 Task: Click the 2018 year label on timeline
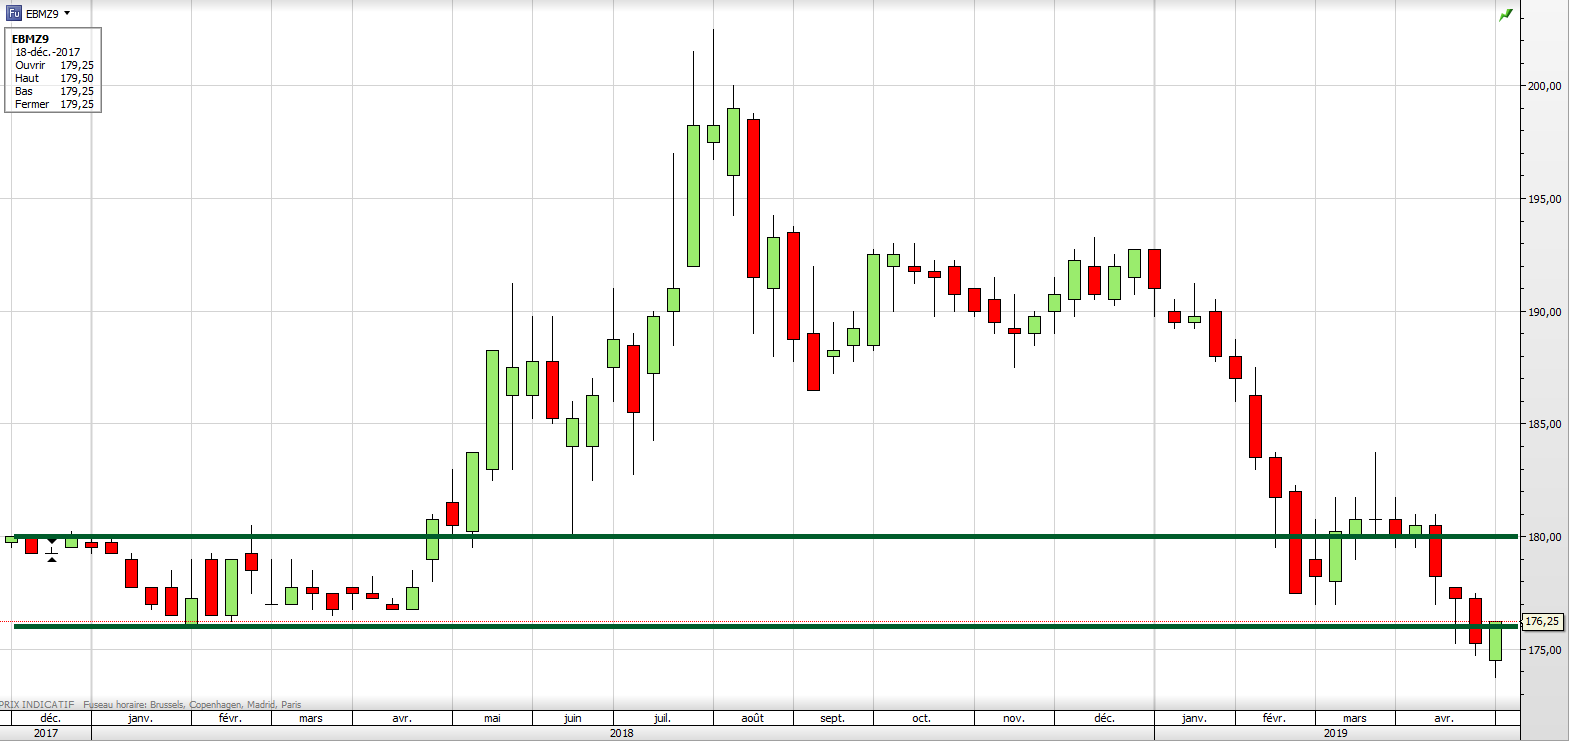point(621,733)
